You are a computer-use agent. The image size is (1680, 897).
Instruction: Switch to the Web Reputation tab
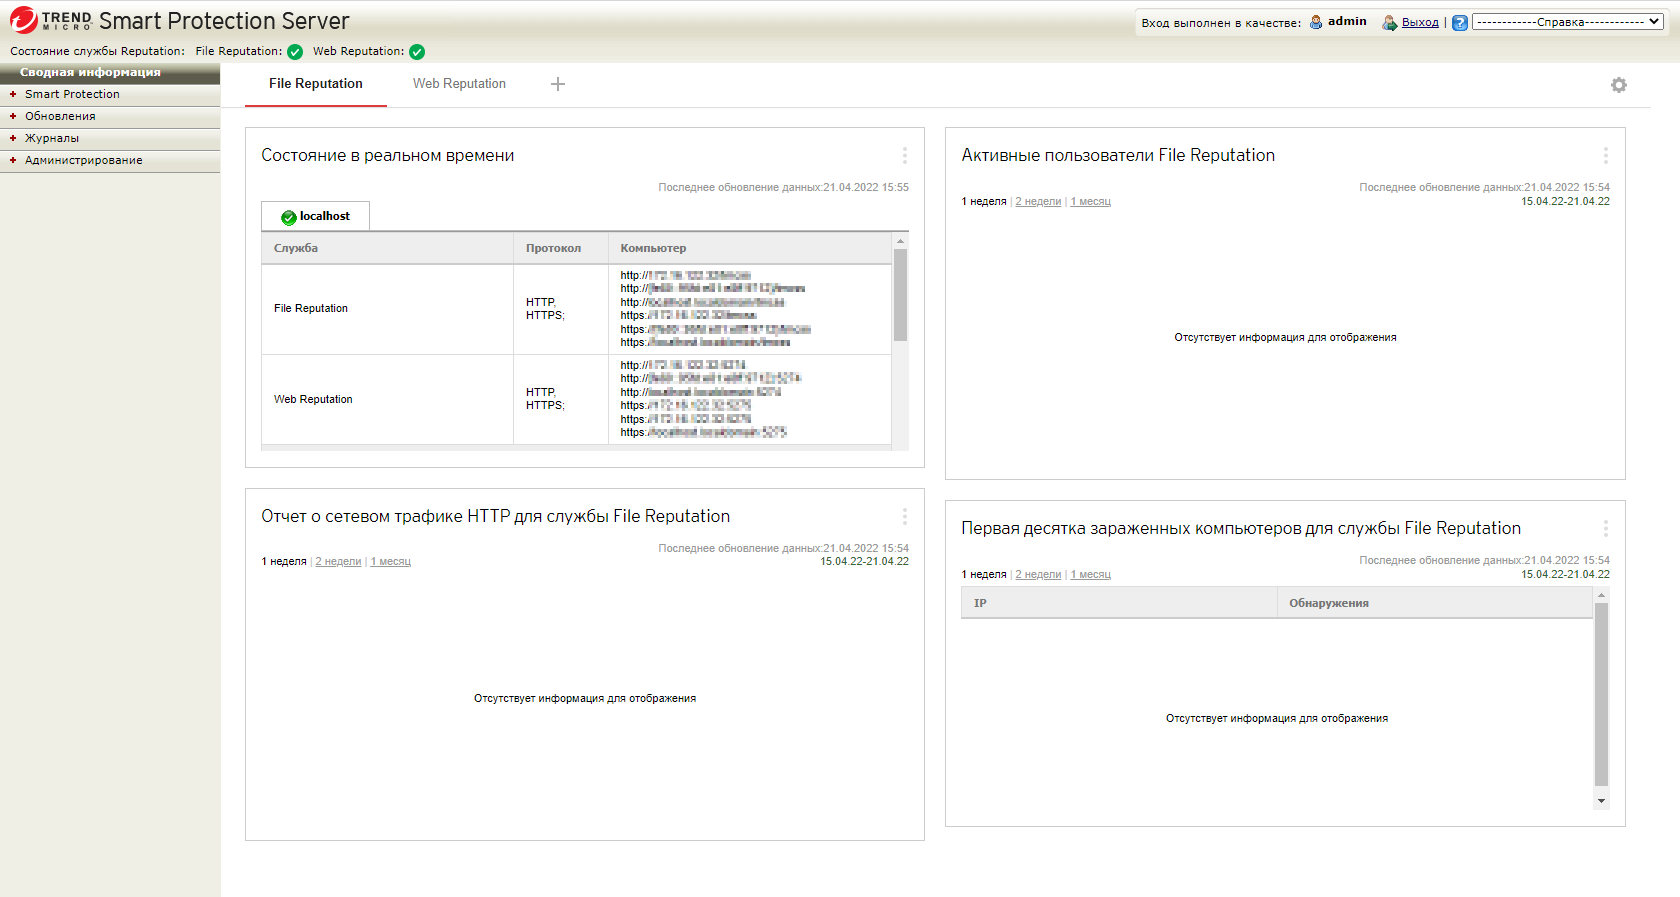coord(459,84)
